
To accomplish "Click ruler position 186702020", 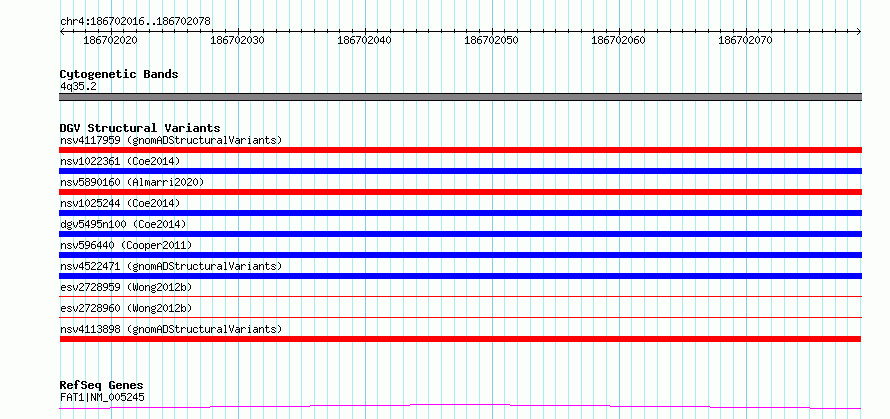I will pyautogui.click(x=110, y=40).
